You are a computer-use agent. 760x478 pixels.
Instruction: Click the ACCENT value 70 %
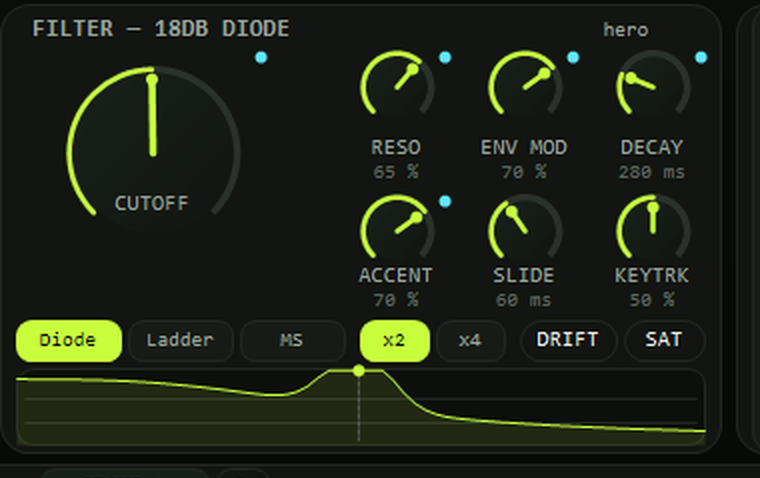396,300
